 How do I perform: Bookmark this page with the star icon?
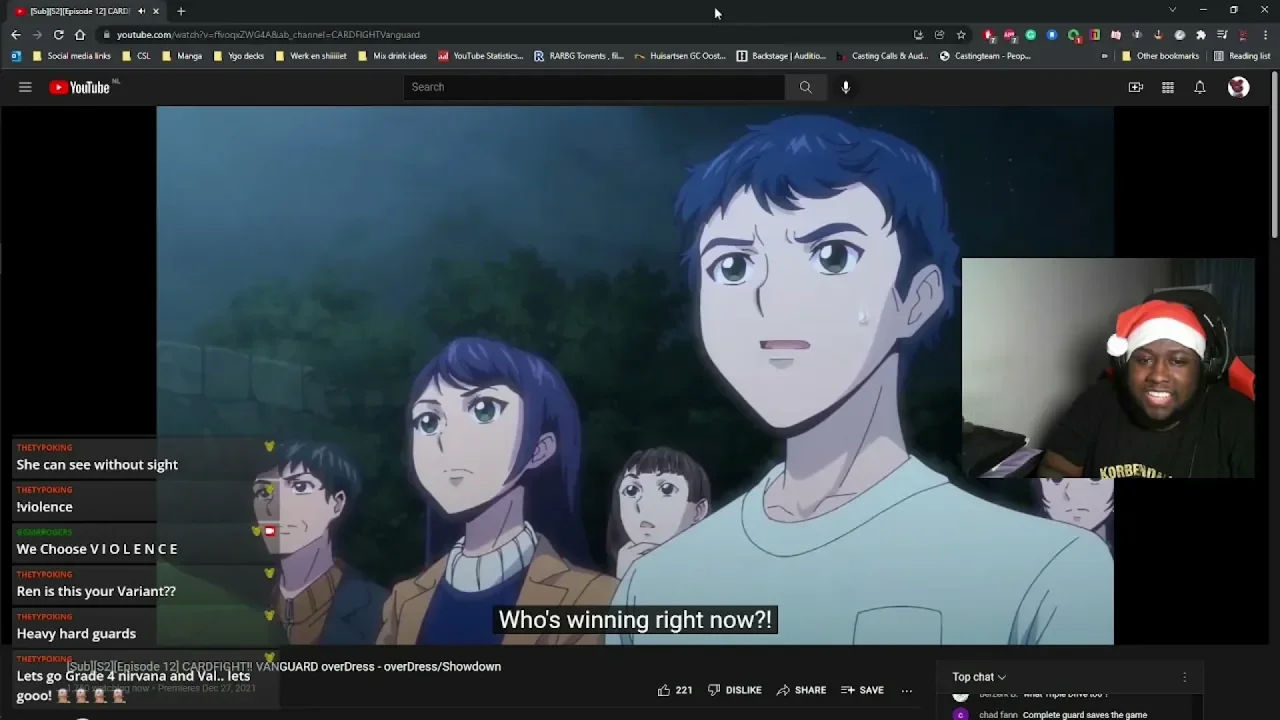(961, 34)
